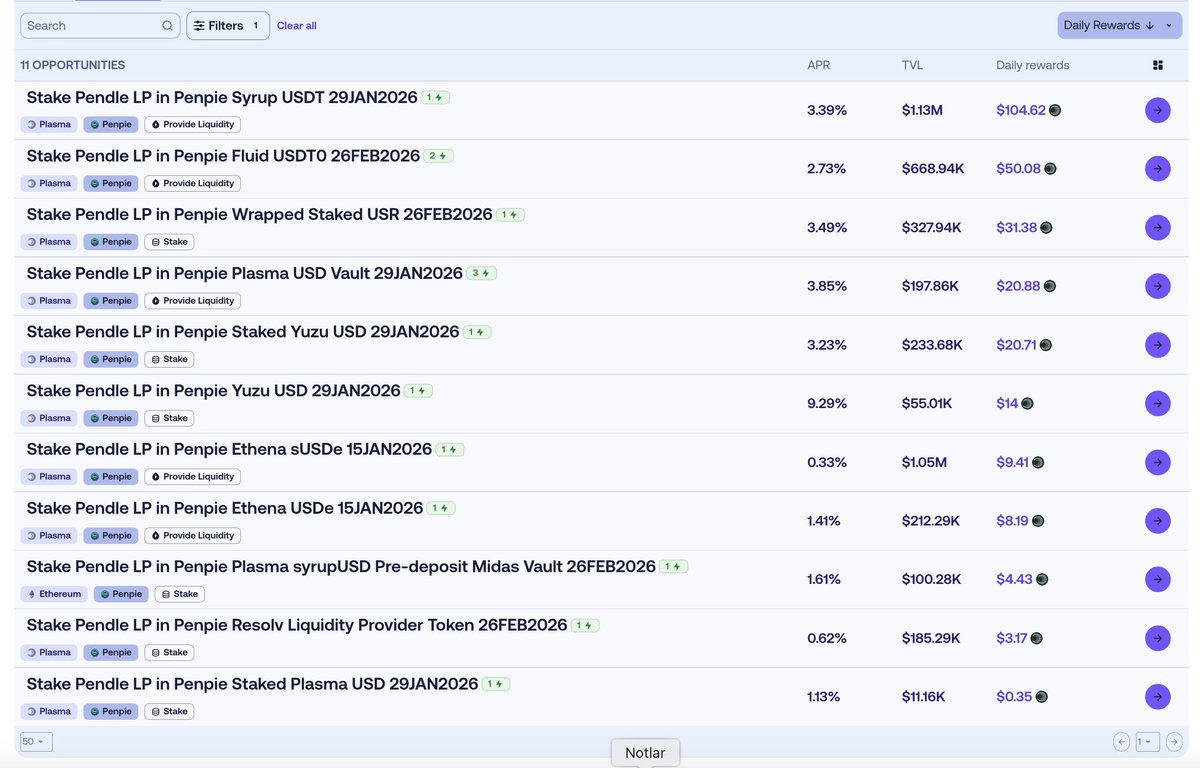Open Stake Pendle LP in Penpie Syrup USDT 29JAN2026
Viewport: 1200px width, 768px height.
222,98
